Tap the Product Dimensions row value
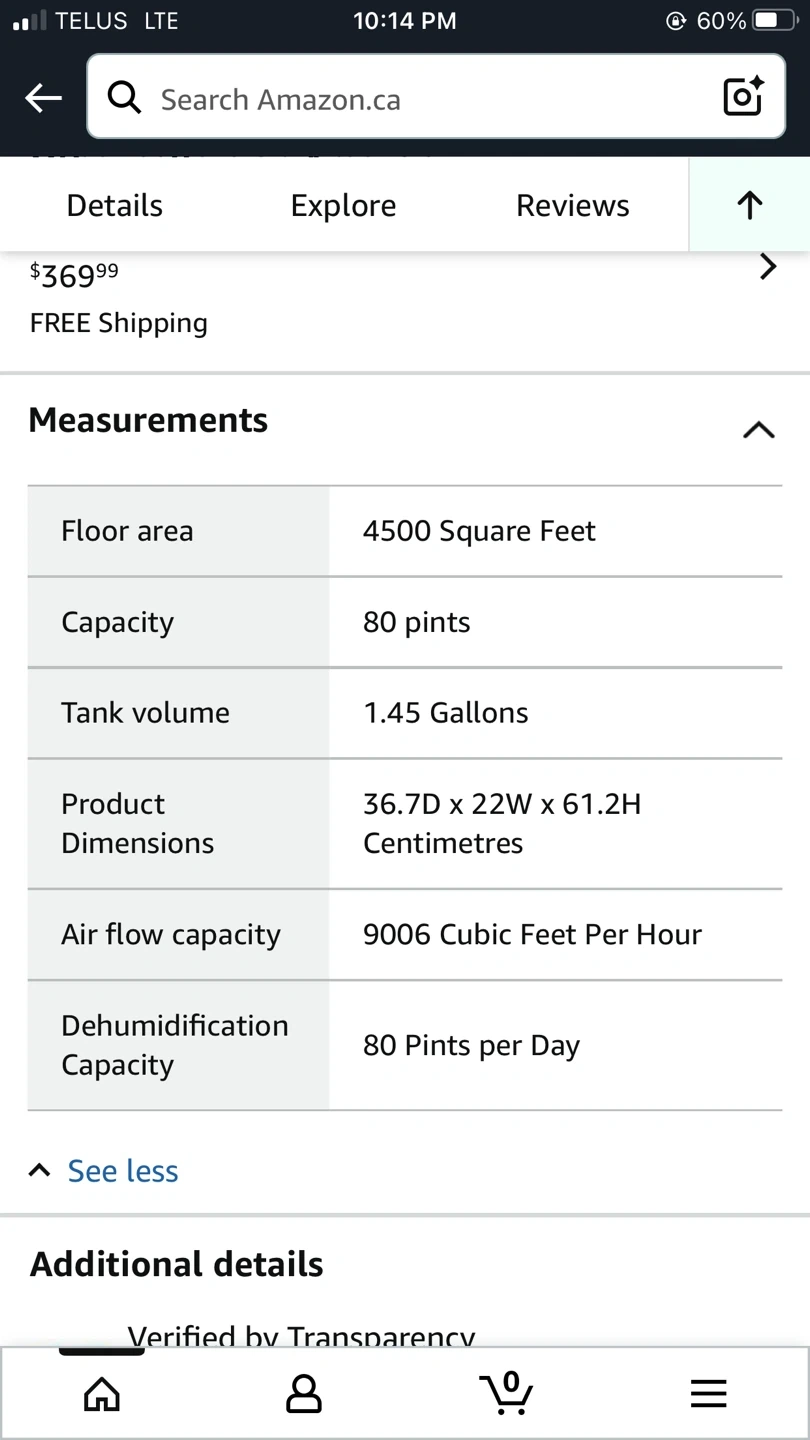810x1440 pixels. [502, 823]
